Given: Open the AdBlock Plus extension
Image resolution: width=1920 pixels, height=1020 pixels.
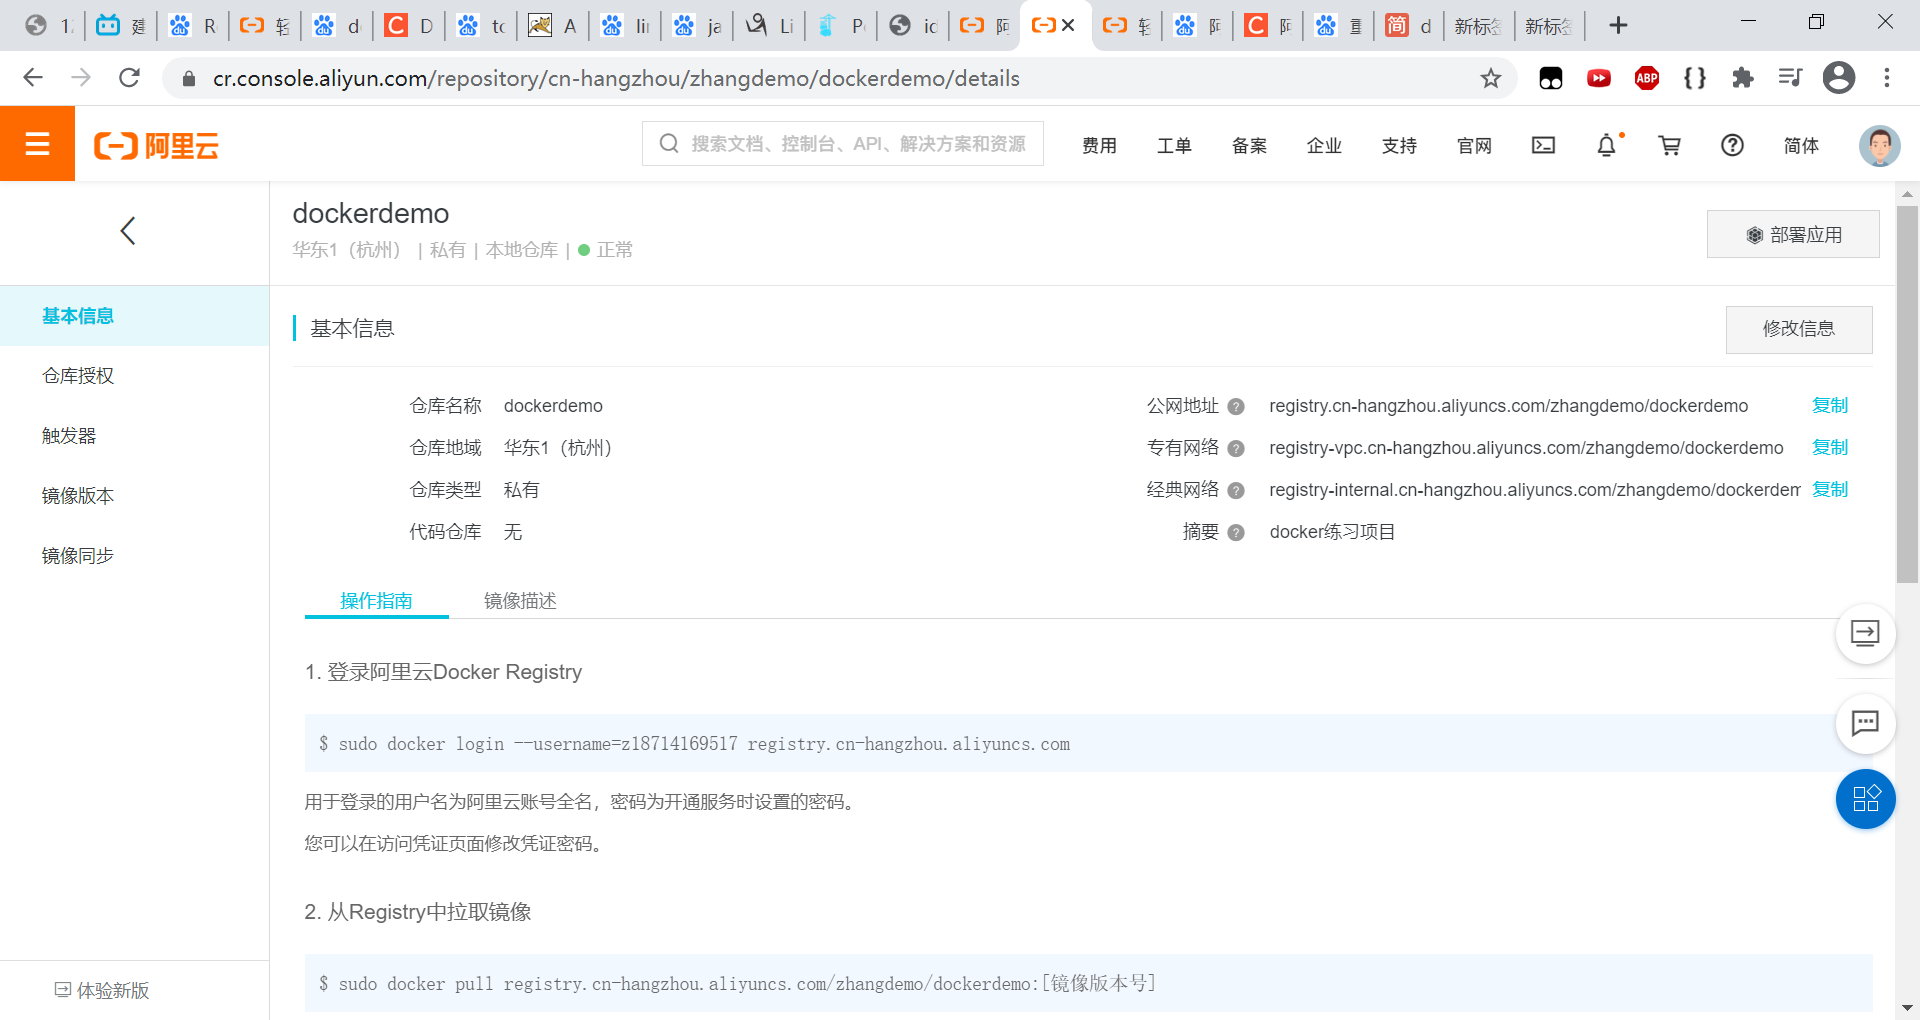Looking at the screenshot, I should [x=1647, y=78].
